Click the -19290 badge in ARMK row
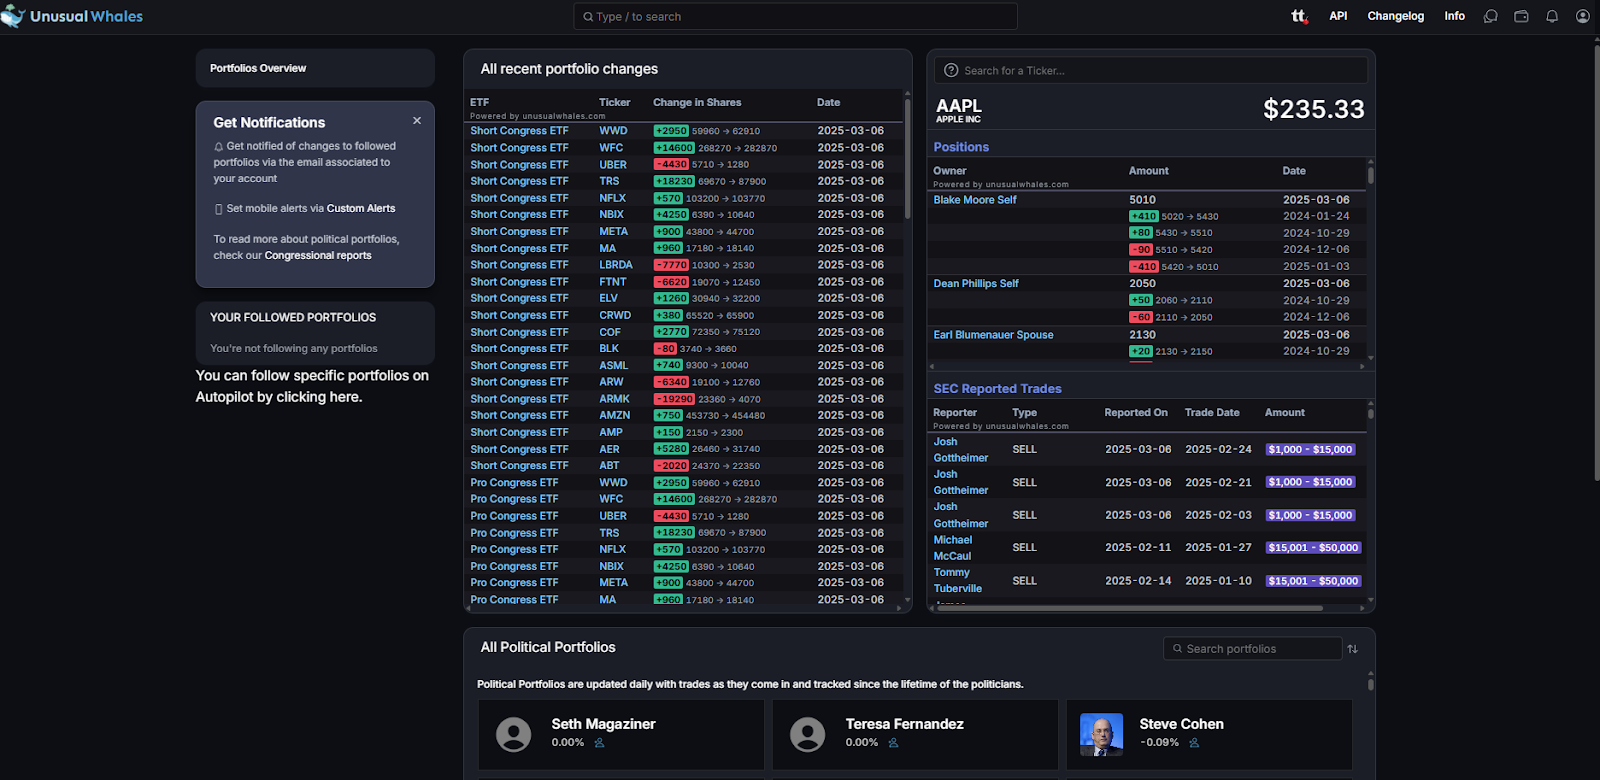The width and height of the screenshot is (1600, 780). [x=674, y=399]
